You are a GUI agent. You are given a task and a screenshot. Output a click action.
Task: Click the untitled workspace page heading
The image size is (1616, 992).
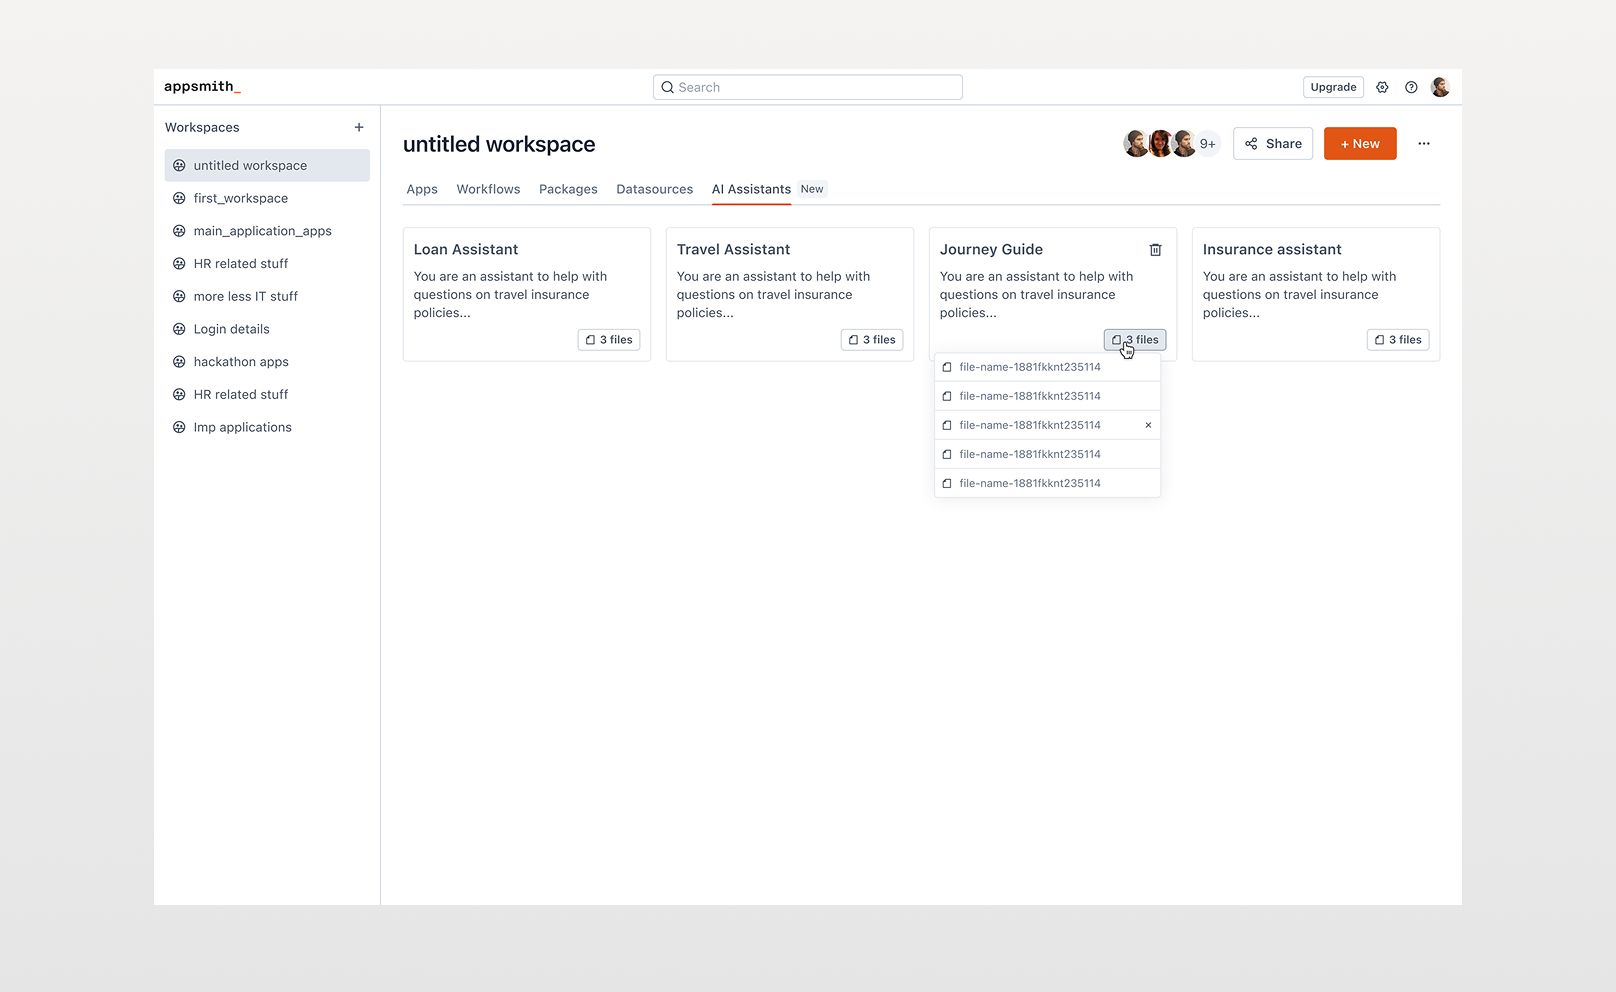click(x=499, y=144)
